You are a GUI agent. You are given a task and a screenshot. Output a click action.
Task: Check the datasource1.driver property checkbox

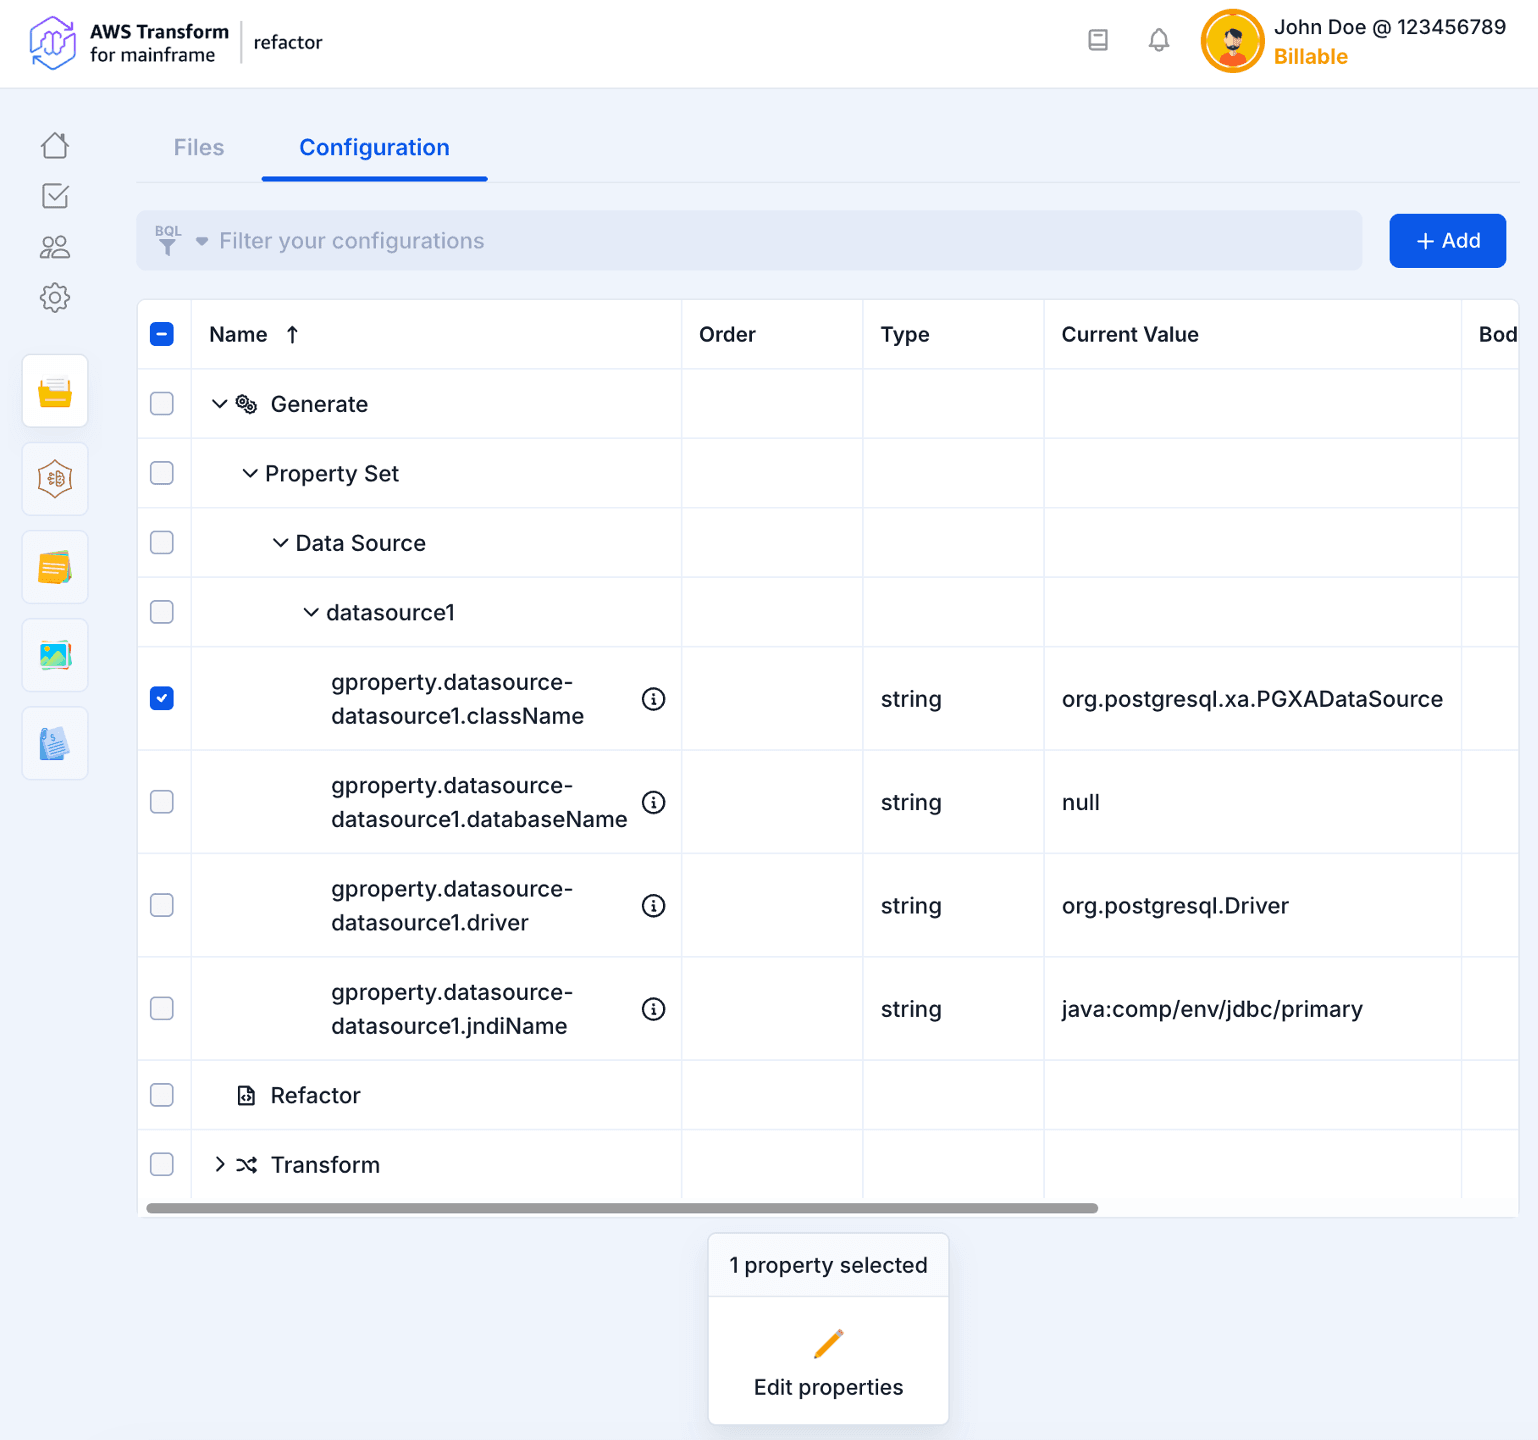[x=162, y=905]
